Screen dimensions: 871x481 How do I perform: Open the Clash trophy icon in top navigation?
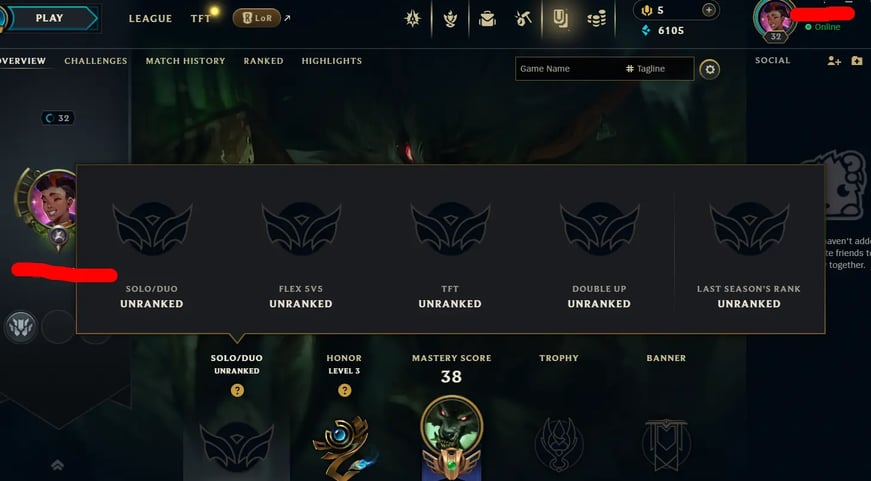[450, 19]
